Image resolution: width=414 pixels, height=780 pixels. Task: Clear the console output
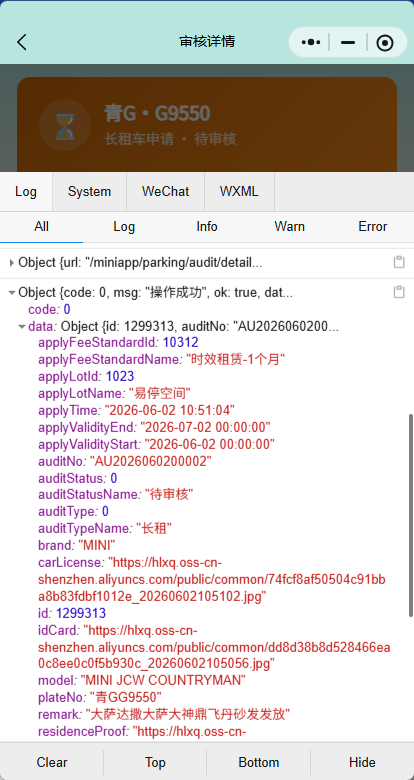(52, 762)
